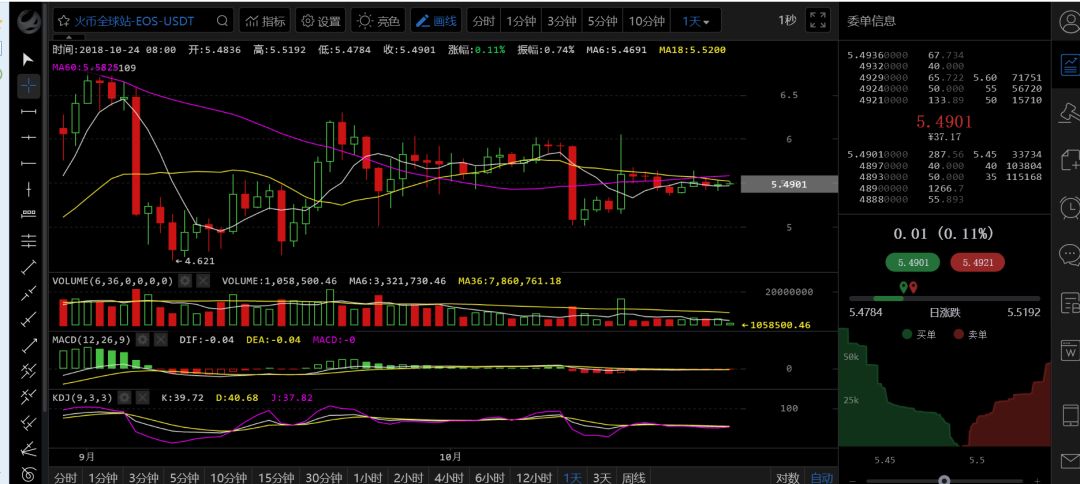Select 1小时 in bottom timeframe bar

366,478
